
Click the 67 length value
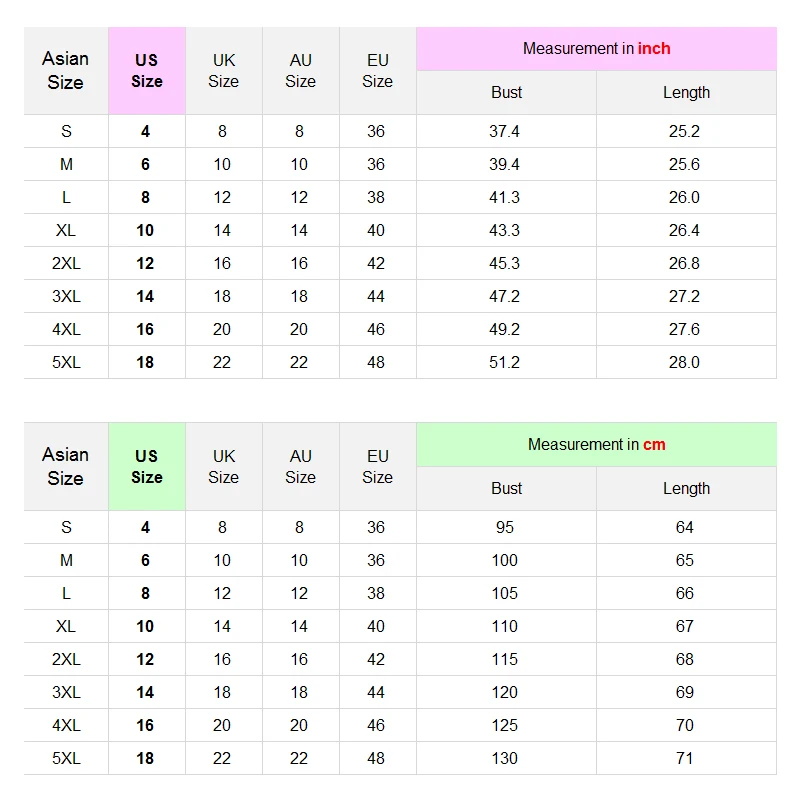(685, 626)
